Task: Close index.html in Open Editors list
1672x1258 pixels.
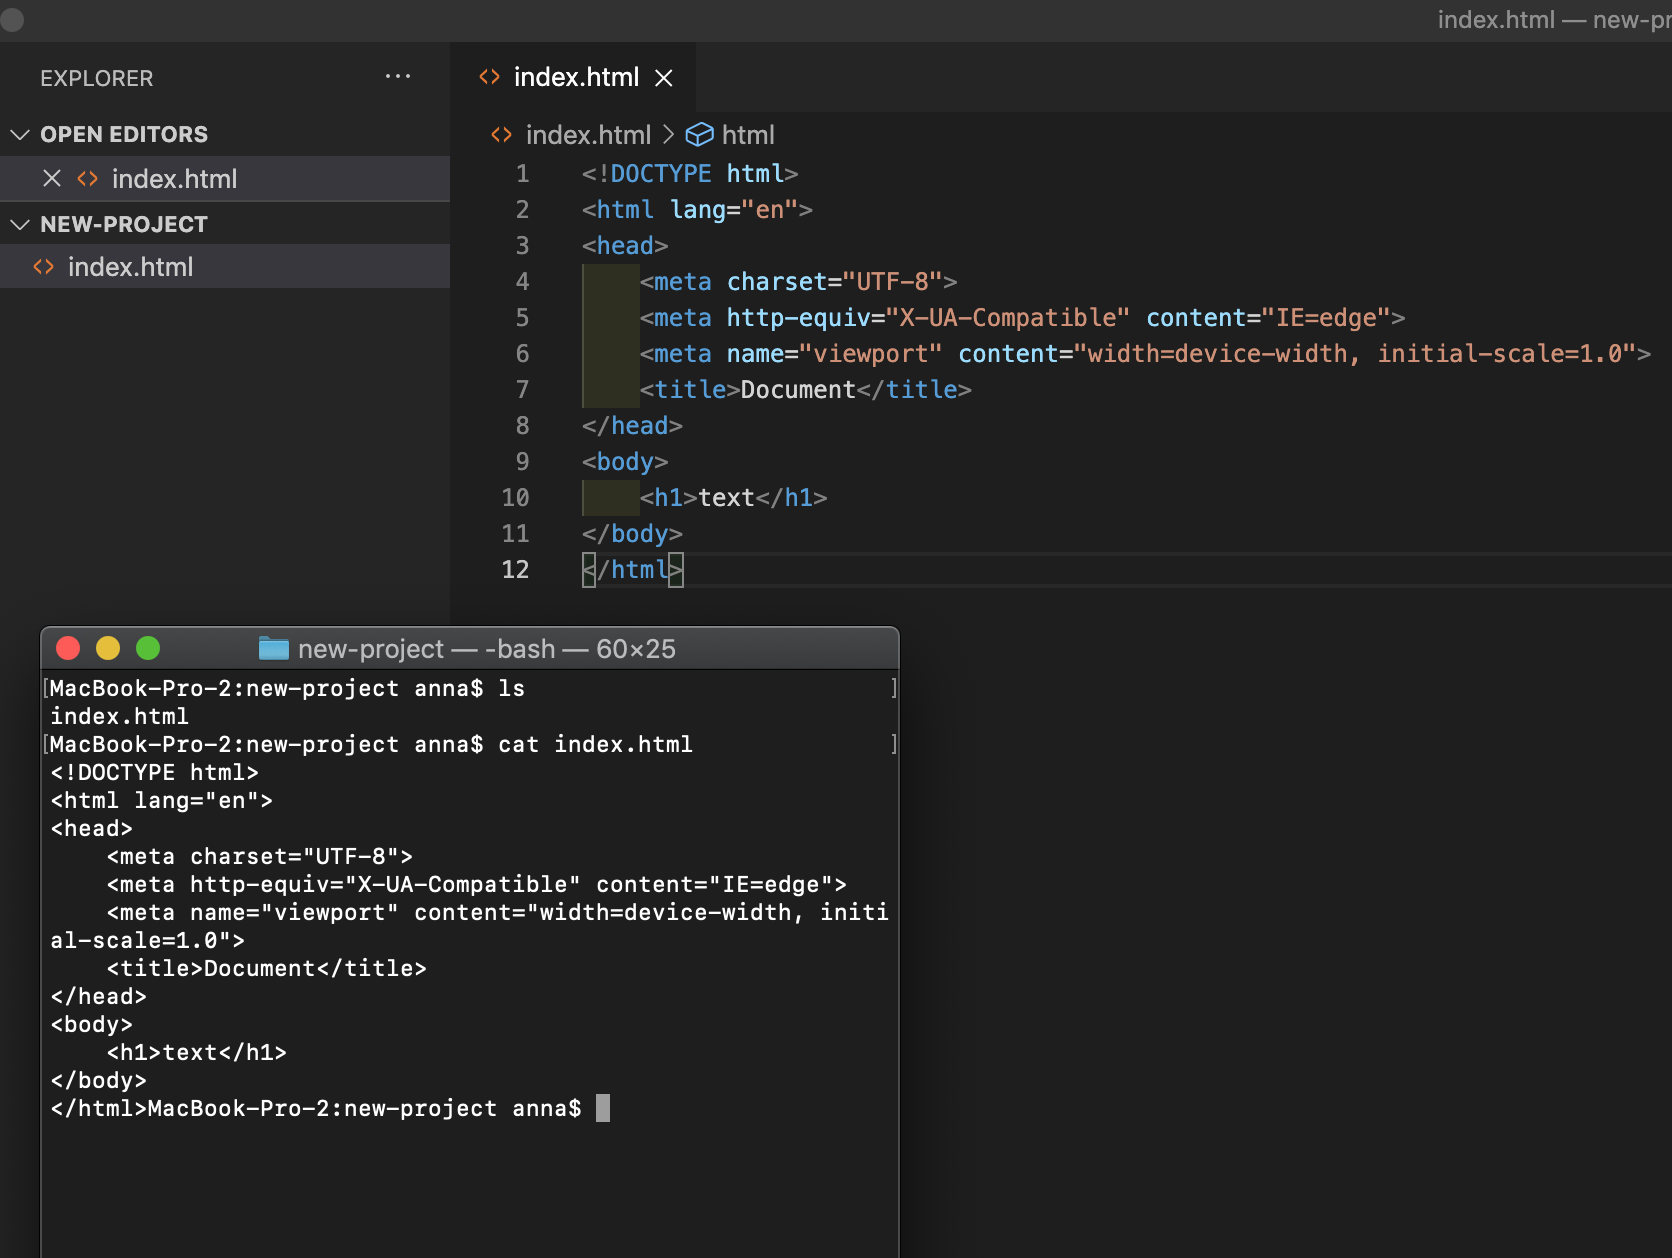Action: (x=52, y=179)
